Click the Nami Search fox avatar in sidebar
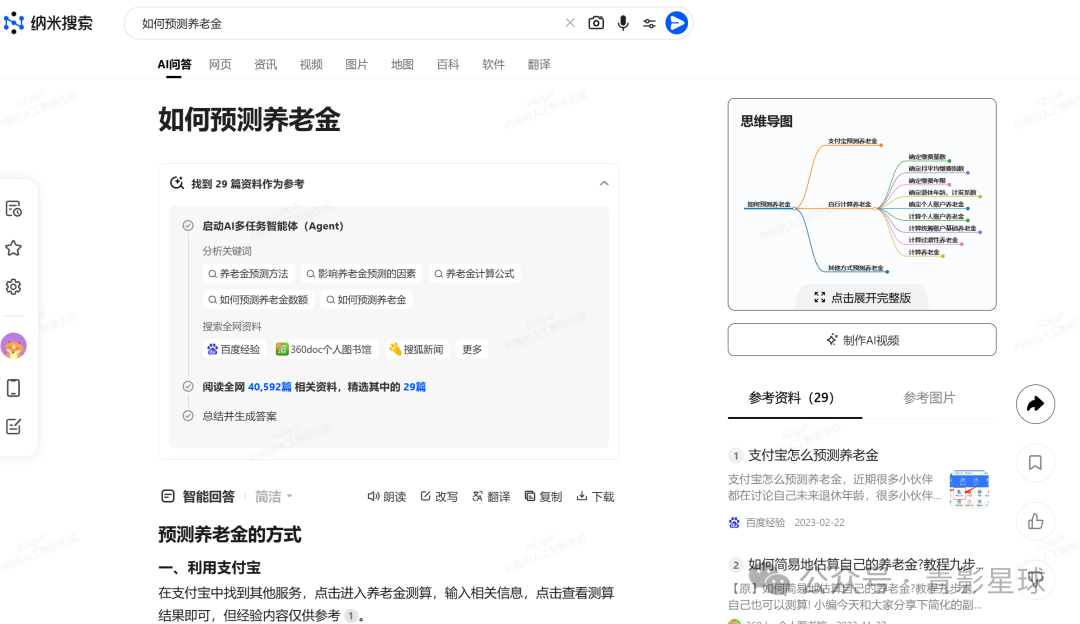This screenshot has height=624, width=1080. tap(14, 347)
